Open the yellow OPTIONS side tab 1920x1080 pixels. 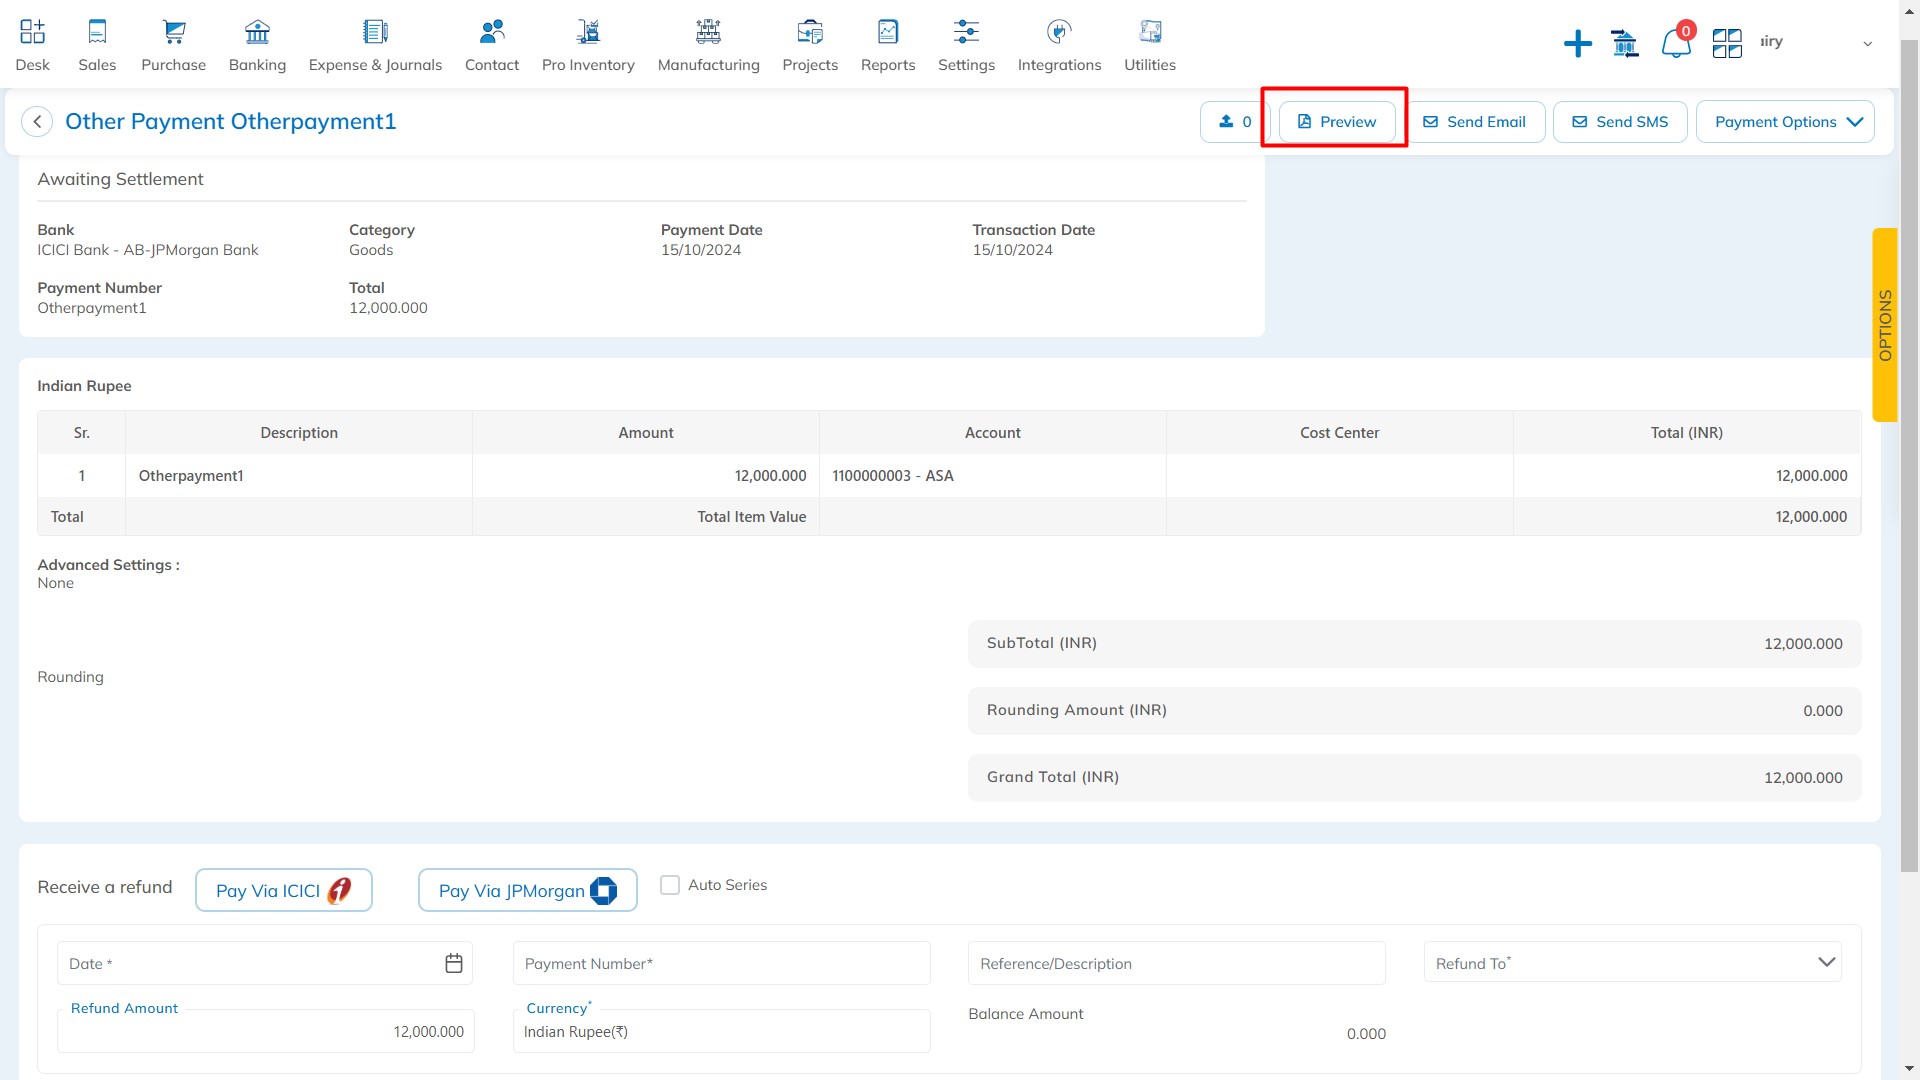(x=1885, y=325)
